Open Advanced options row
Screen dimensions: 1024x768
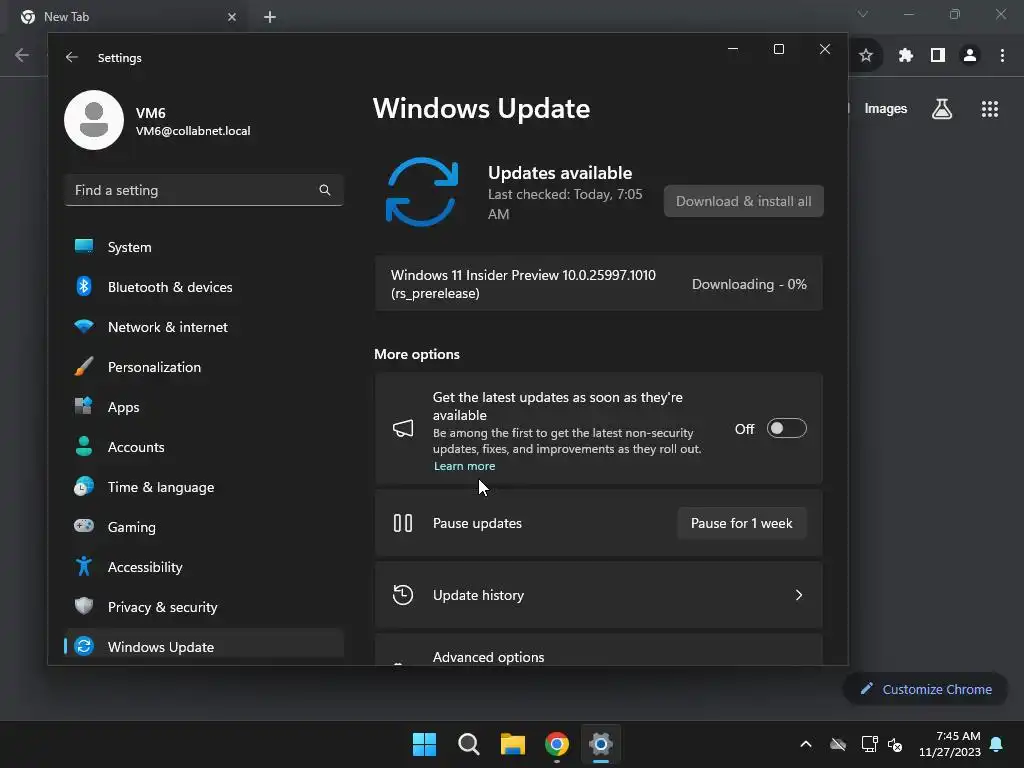point(598,650)
